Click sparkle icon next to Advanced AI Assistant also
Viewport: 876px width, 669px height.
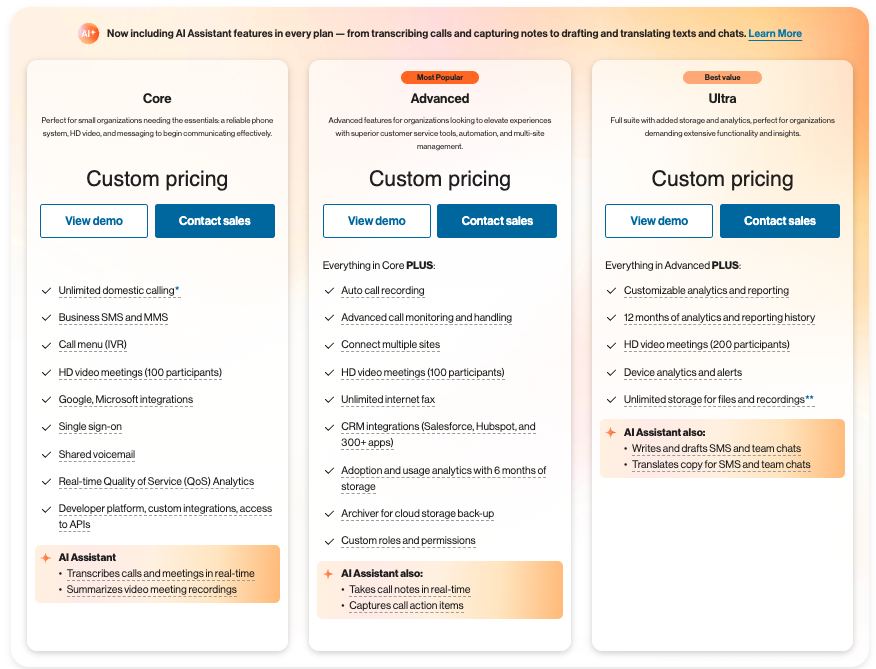[328, 574]
